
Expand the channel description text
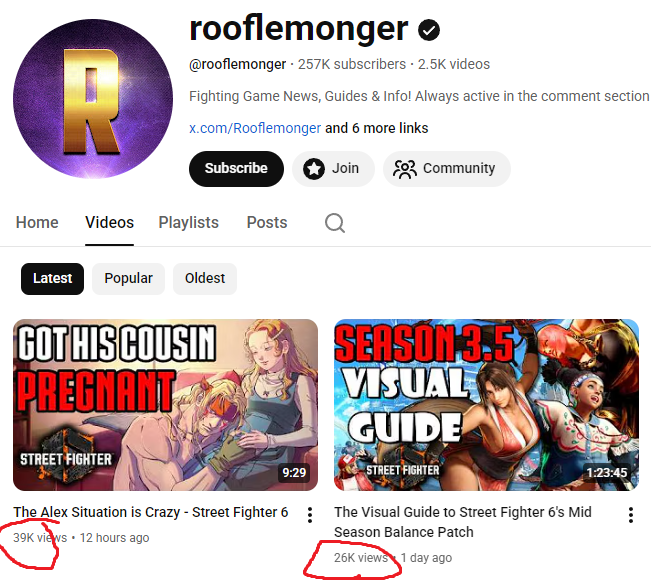(419, 96)
